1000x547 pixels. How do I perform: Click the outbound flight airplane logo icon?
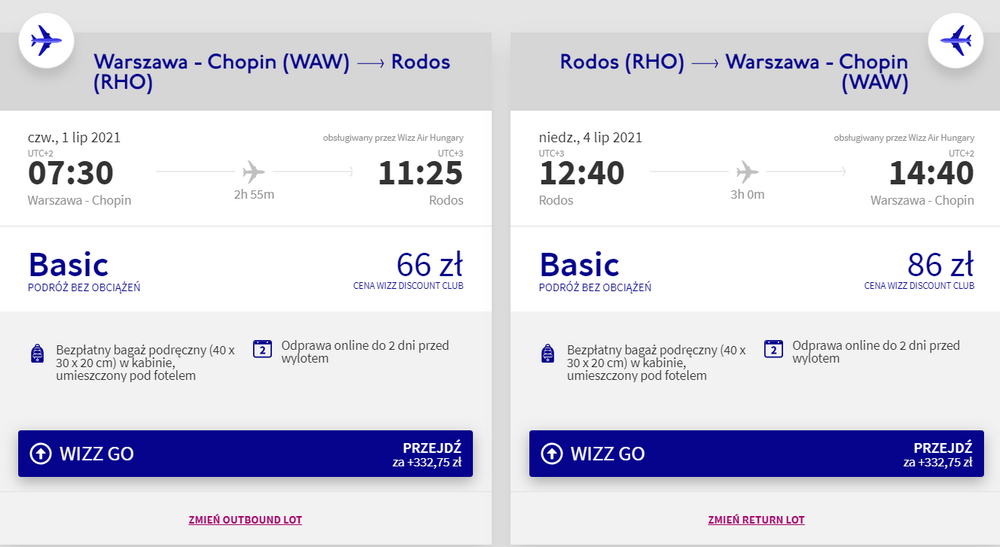(46, 41)
